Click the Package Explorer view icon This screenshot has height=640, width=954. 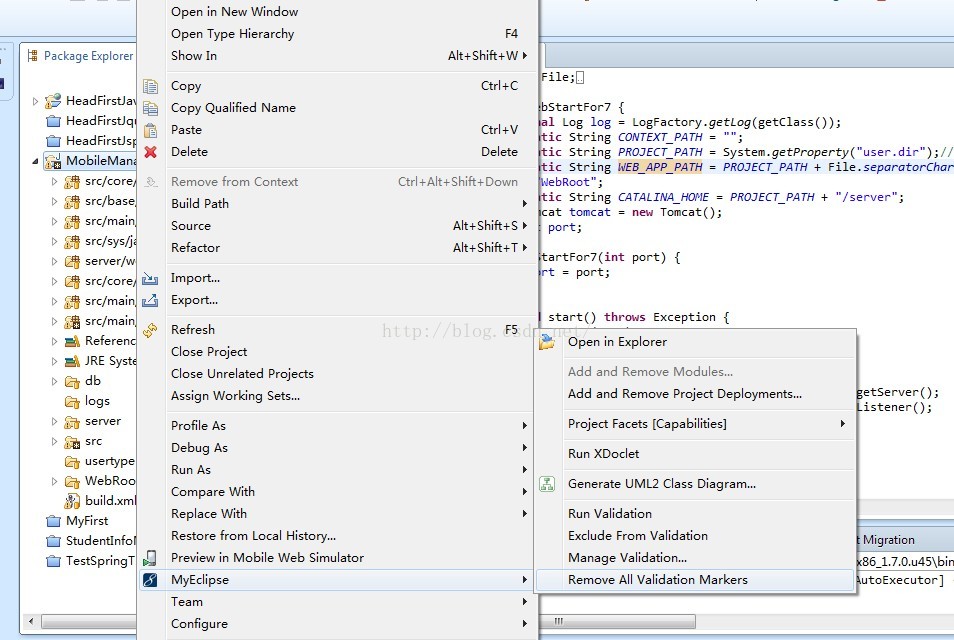pos(32,56)
